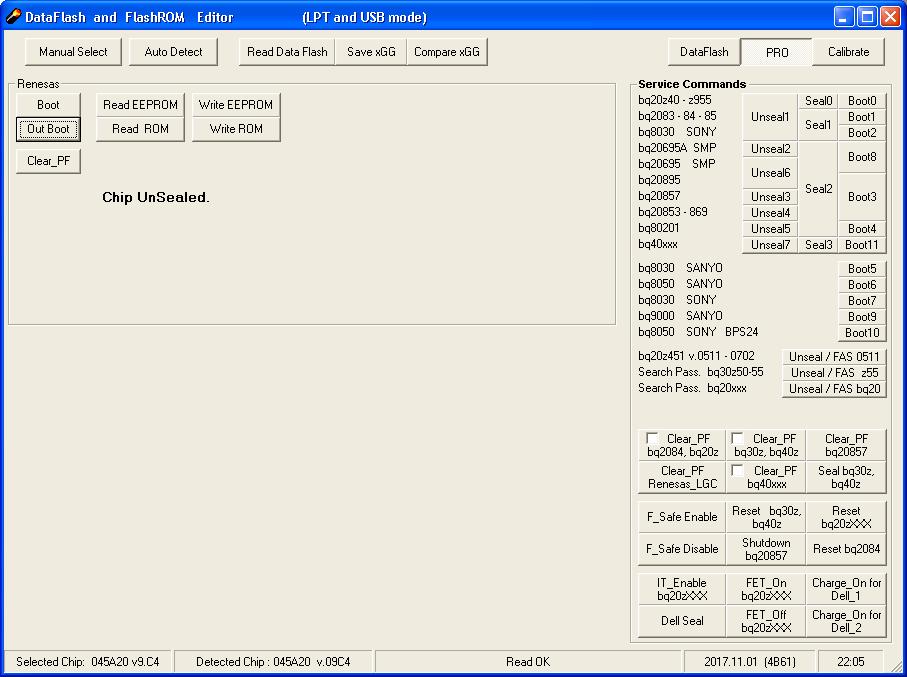Screen dimensions: 907x677
Task: Click Unseal5 for bq80201
Action: point(770,229)
